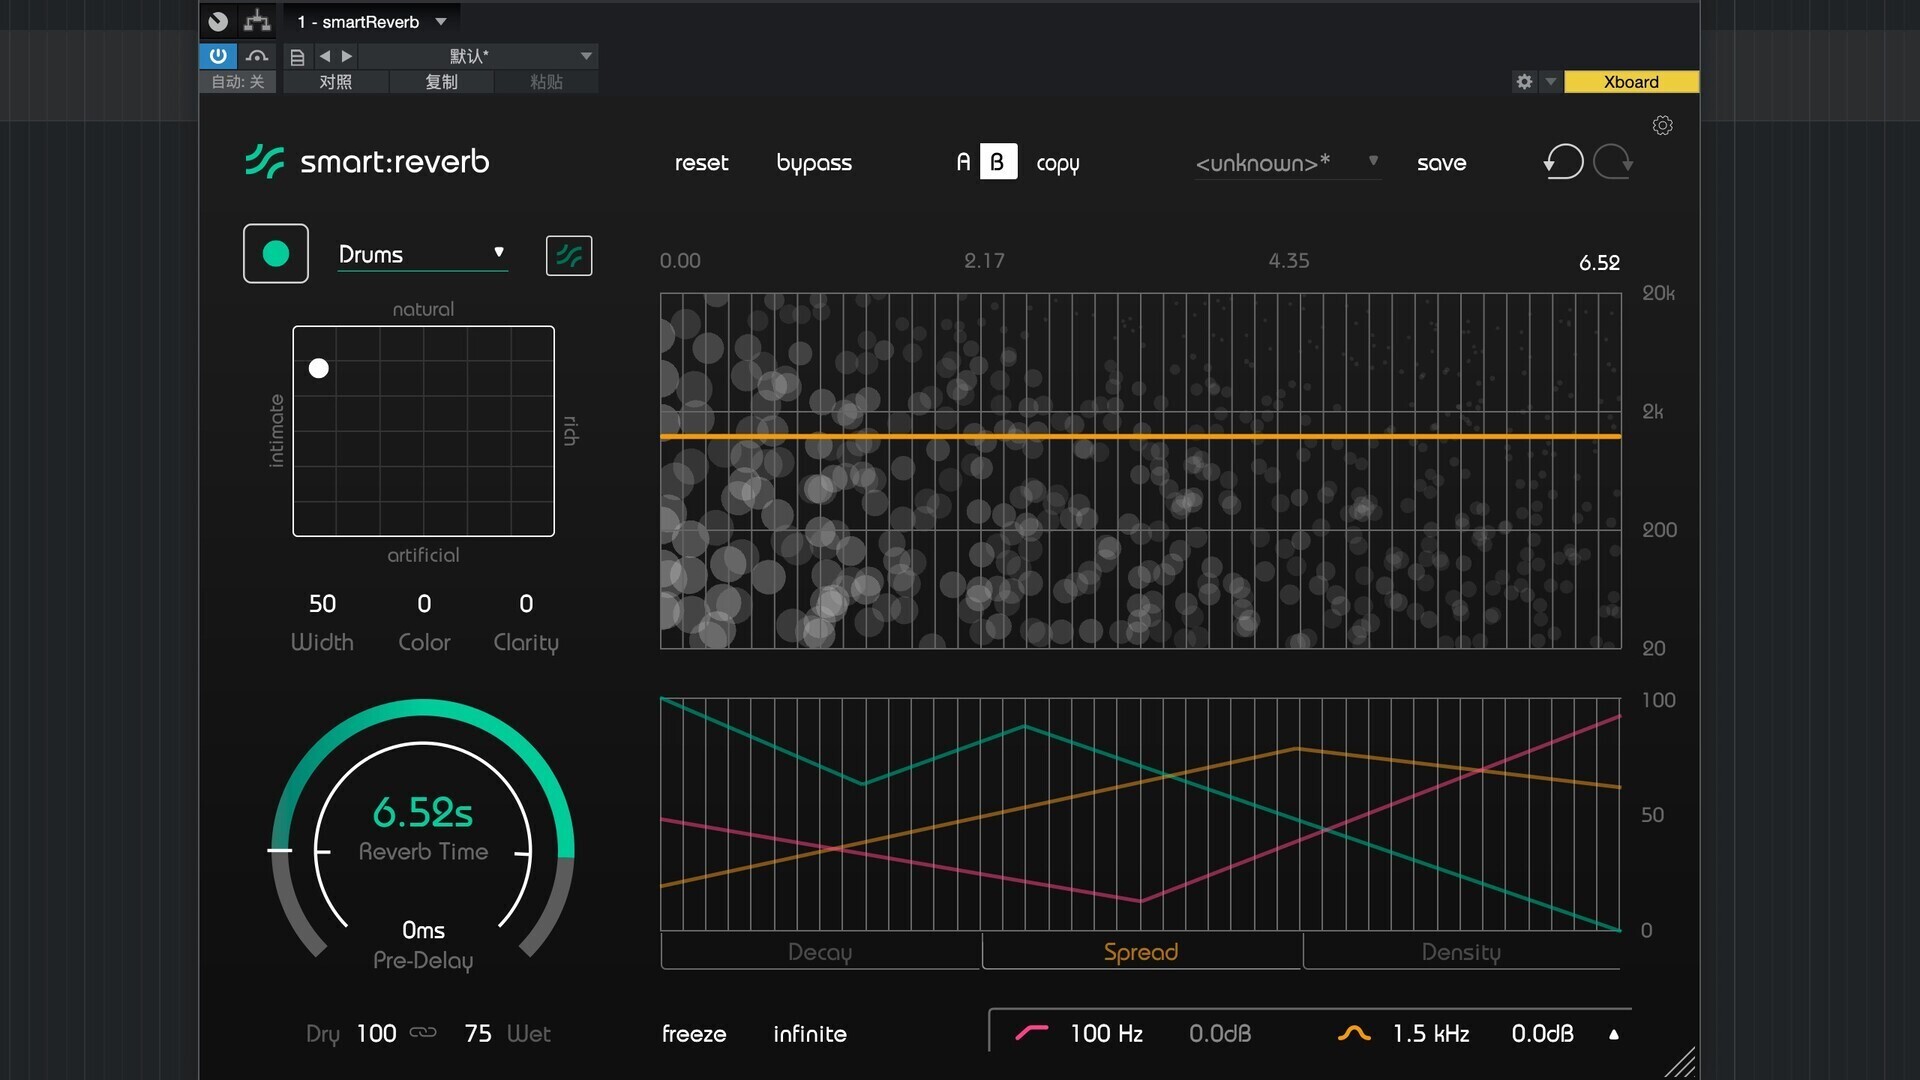Click the orange frequency line in spectrogram
The height and width of the screenshot is (1080, 1920).
(x=1140, y=437)
